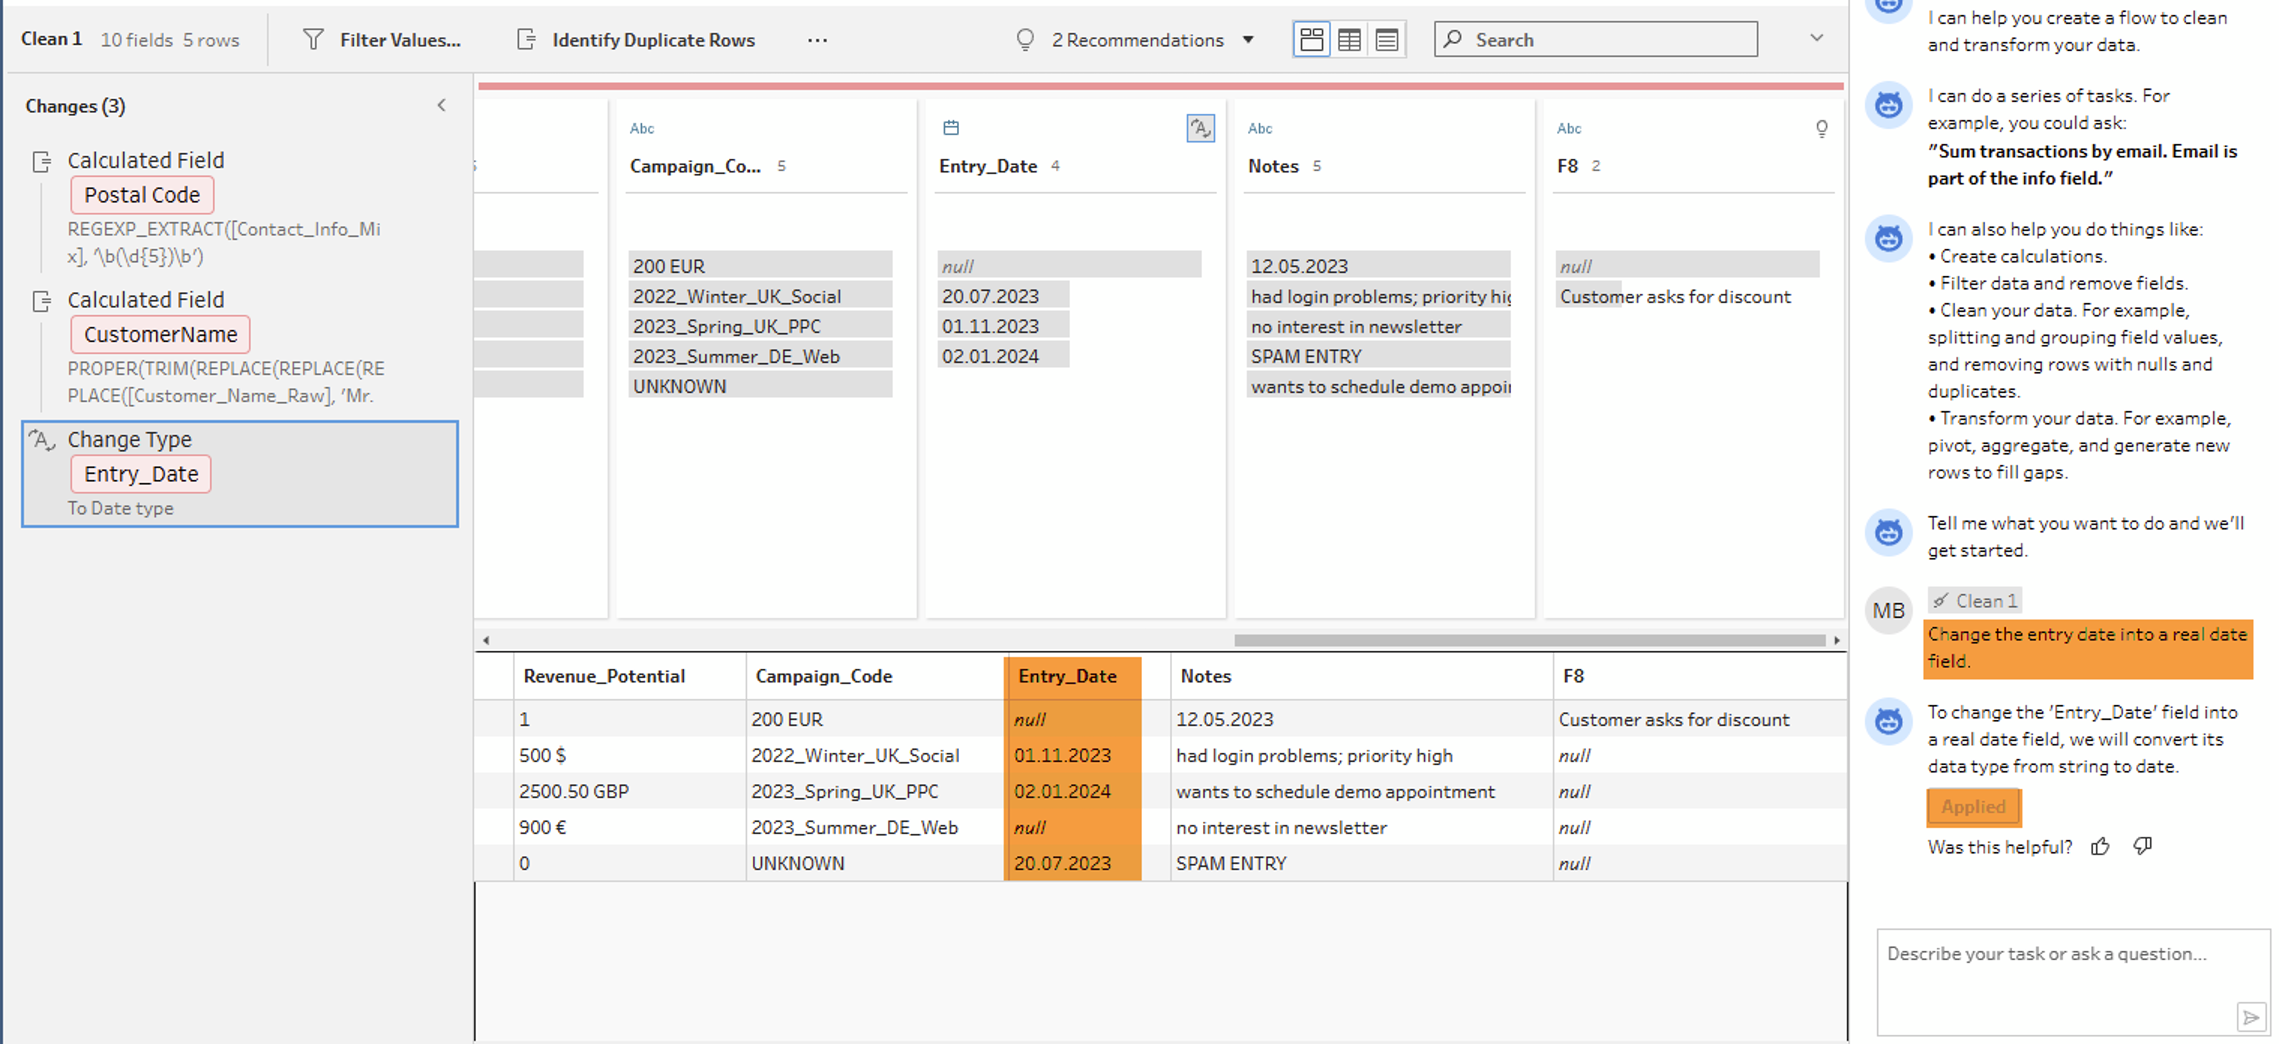Image resolution: width=2280 pixels, height=1044 pixels.
Task: Give thumbs up feedback on the response
Action: (2100, 847)
